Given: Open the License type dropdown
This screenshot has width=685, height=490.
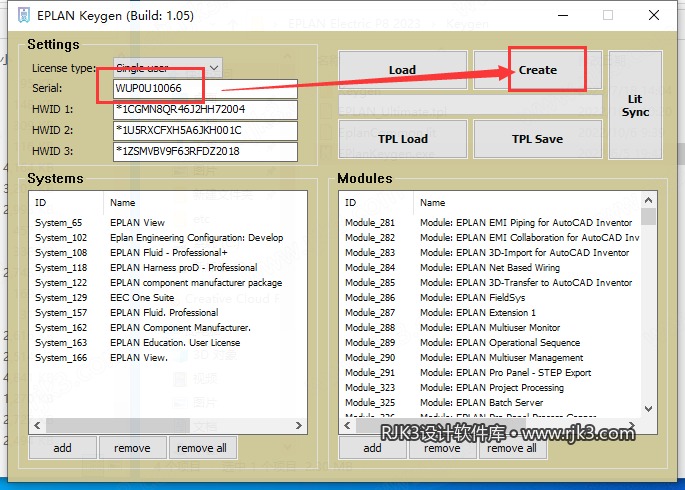Looking at the screenshot, I should click(x=168, y=68).
